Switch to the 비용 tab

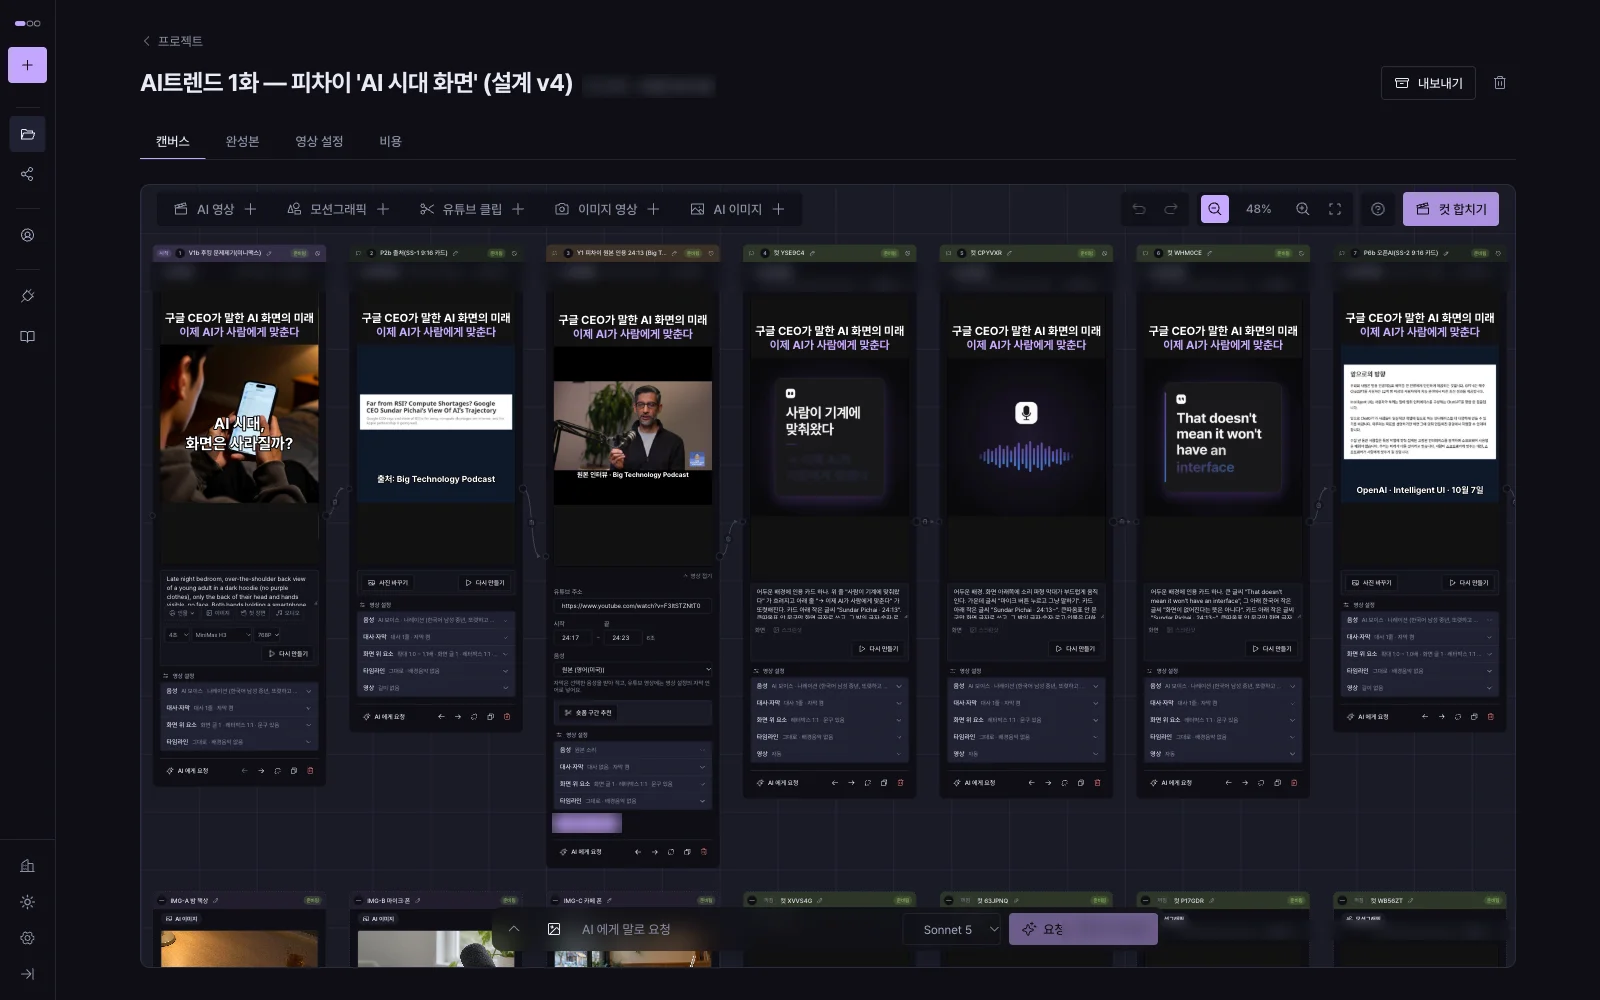point(390,141)
